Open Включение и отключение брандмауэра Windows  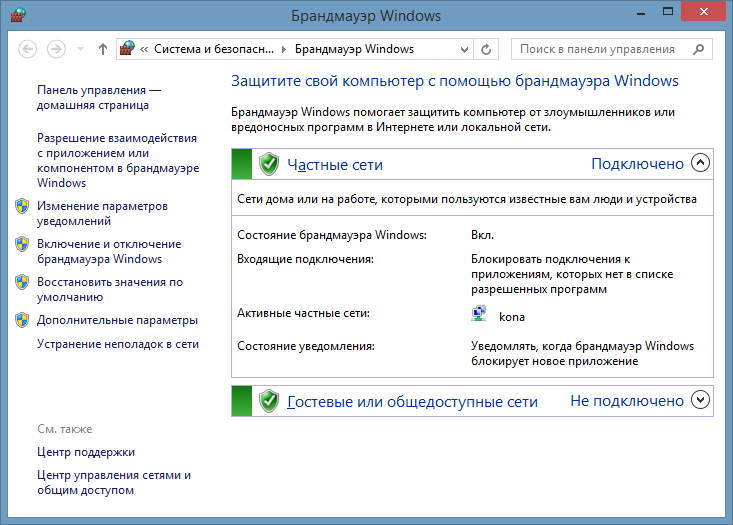coord(109,251)
